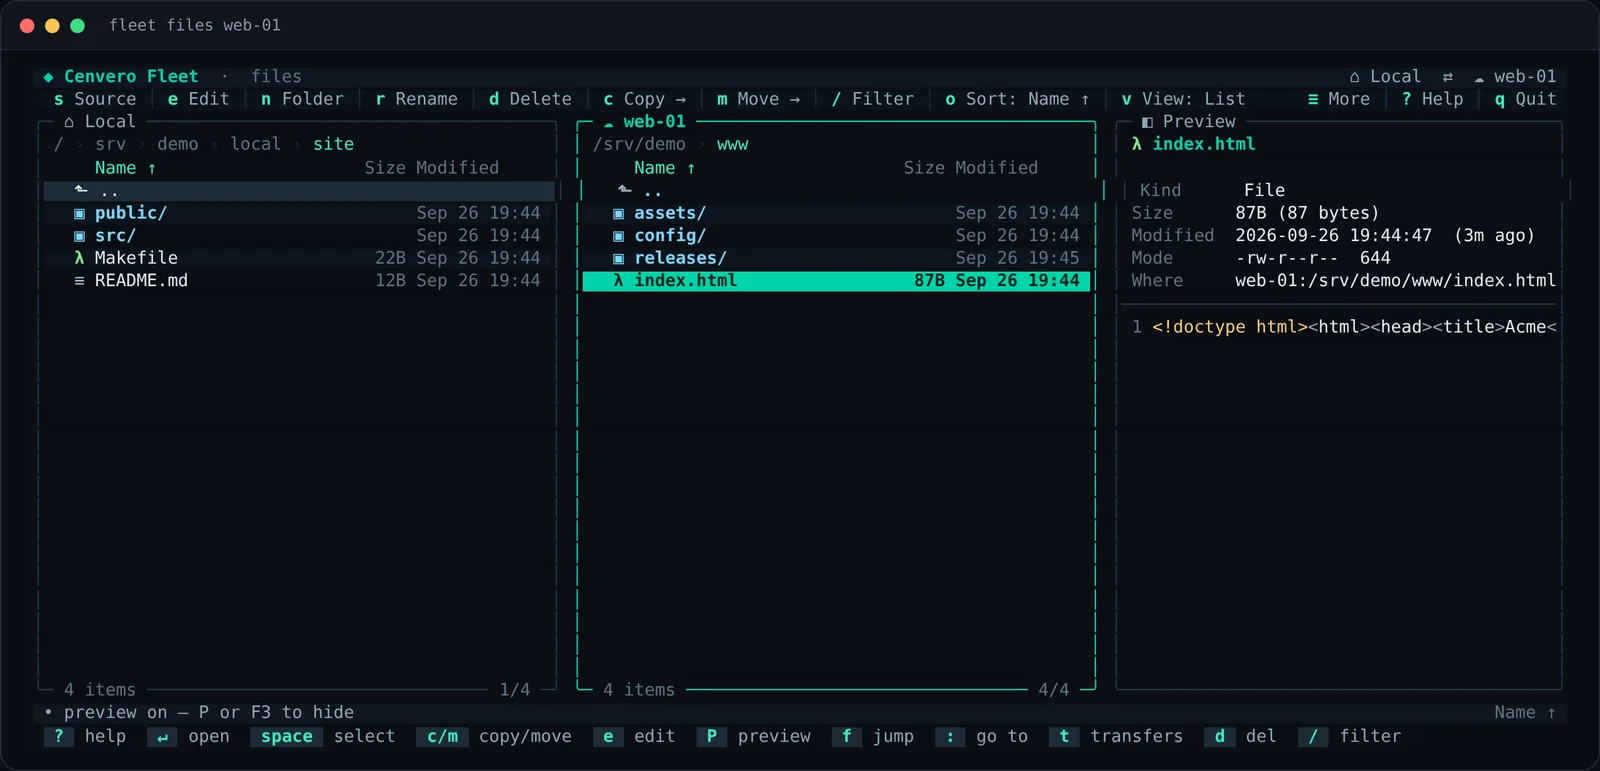1600x771 pixels.
Task: Create a new Folder from the toolbar
Action: pyautogui.click(x=302, y=99)
